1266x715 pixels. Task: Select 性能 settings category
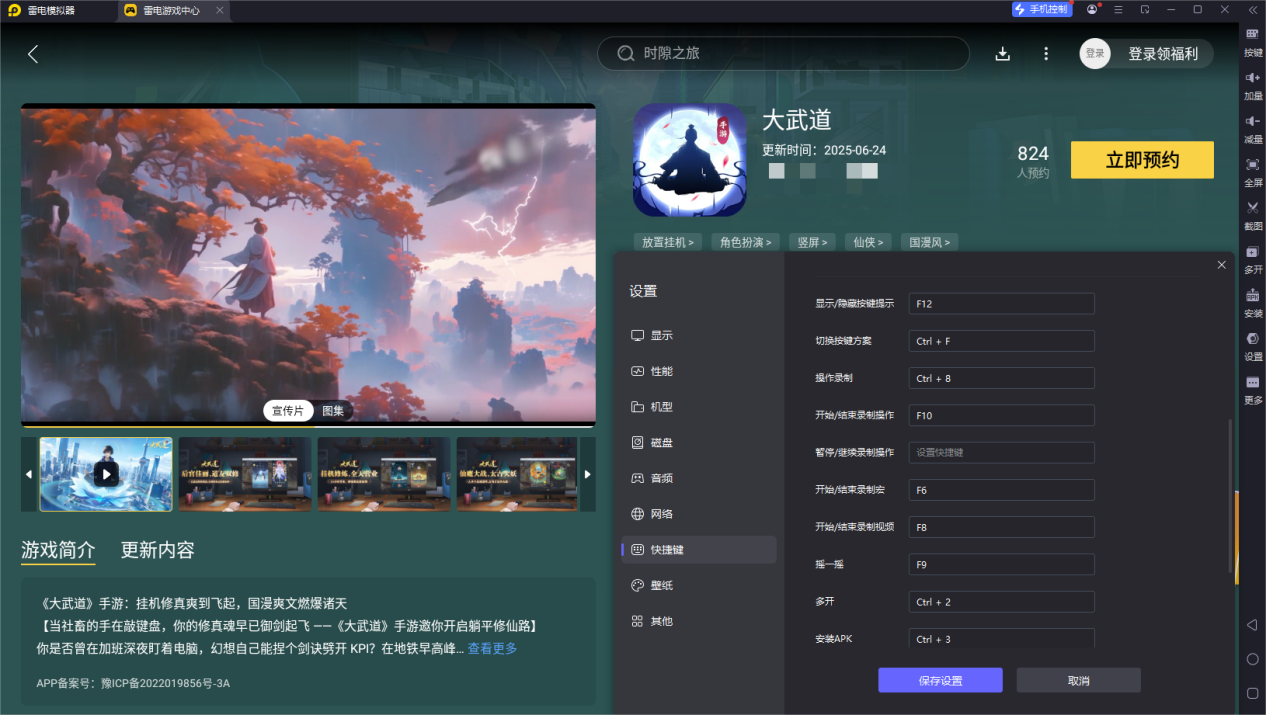click(x=699, y=371)
